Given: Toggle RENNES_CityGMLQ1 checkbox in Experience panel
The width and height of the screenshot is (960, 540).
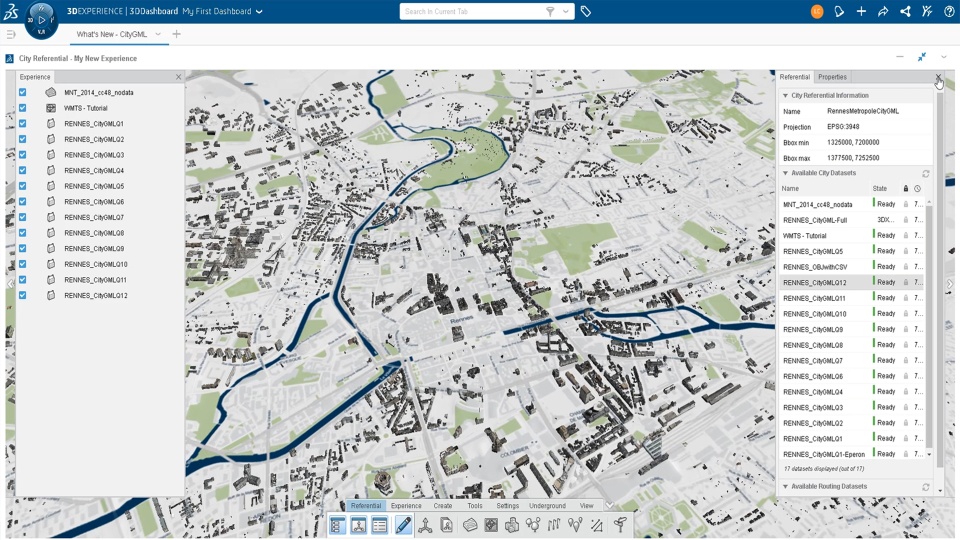Looking at the screenshot, I should (x=23, y=123).
